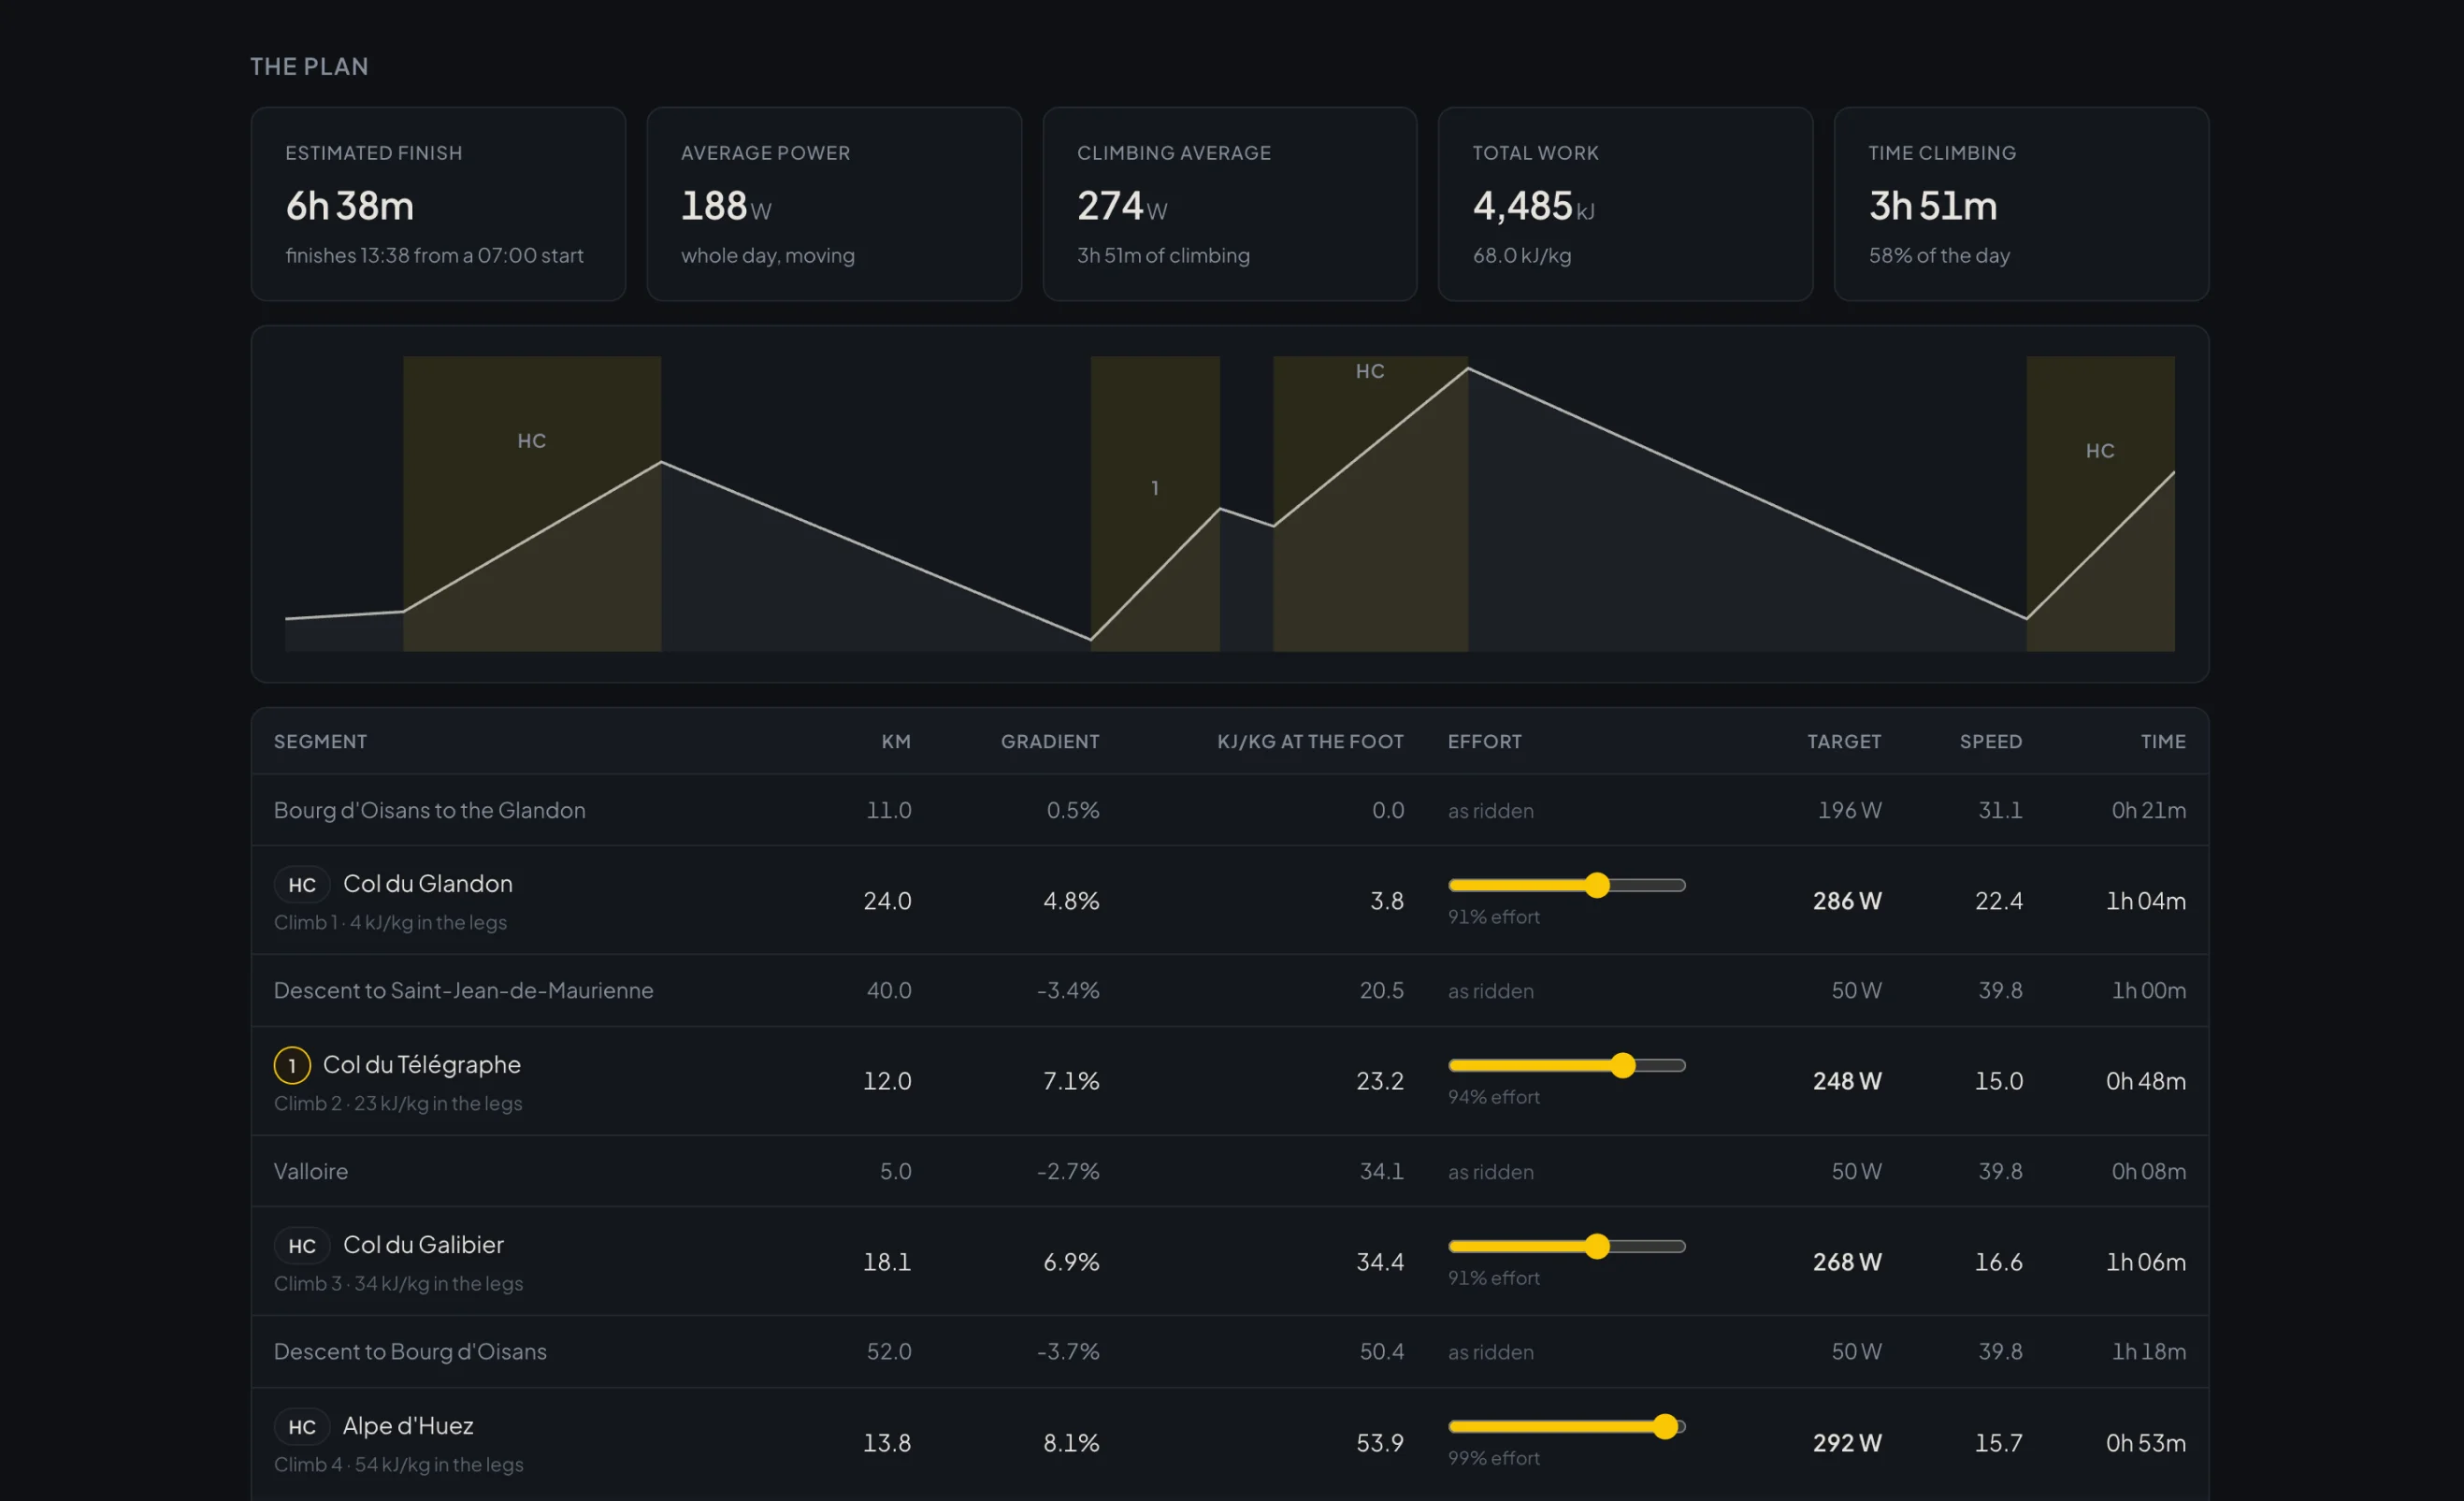Click the Alpe d'Huez segment name
This screenshot has height=1501, width=2464.
click(408, 1426)
